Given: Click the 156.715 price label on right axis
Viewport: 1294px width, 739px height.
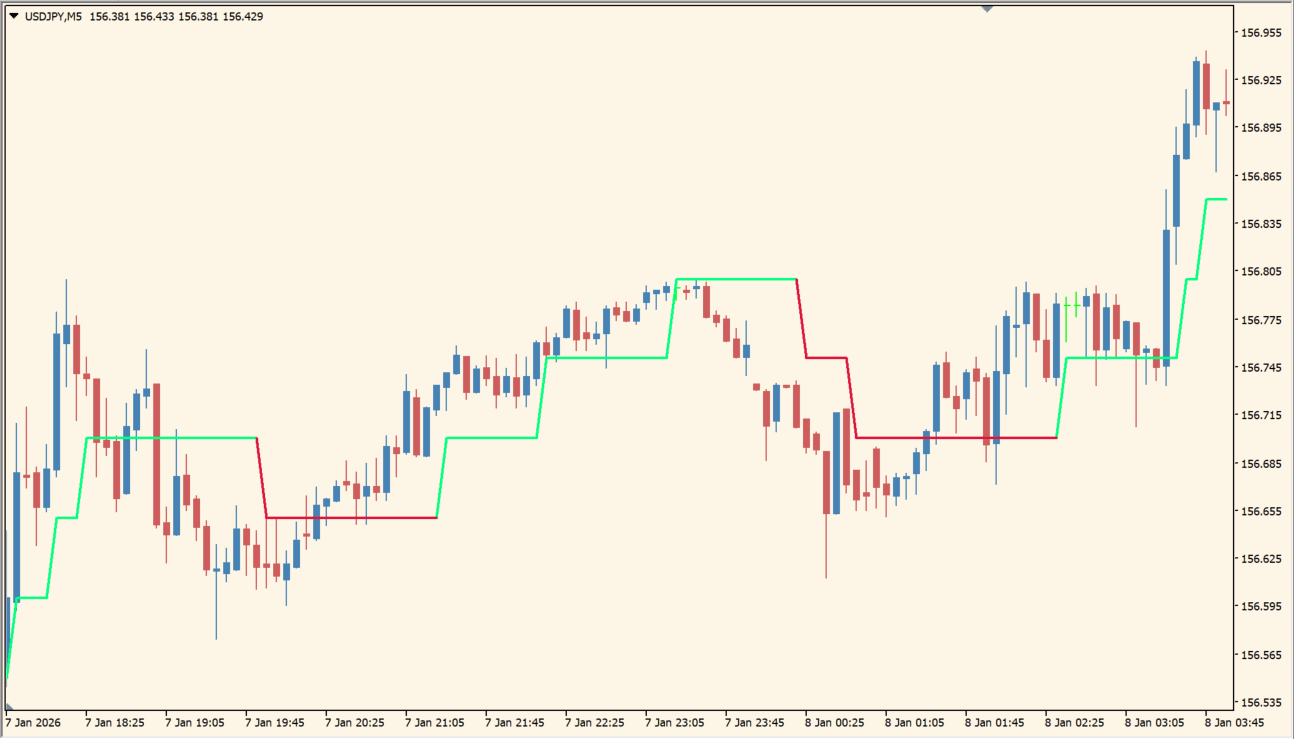Looking at the screenshot, I should [x=1260, y=415].
